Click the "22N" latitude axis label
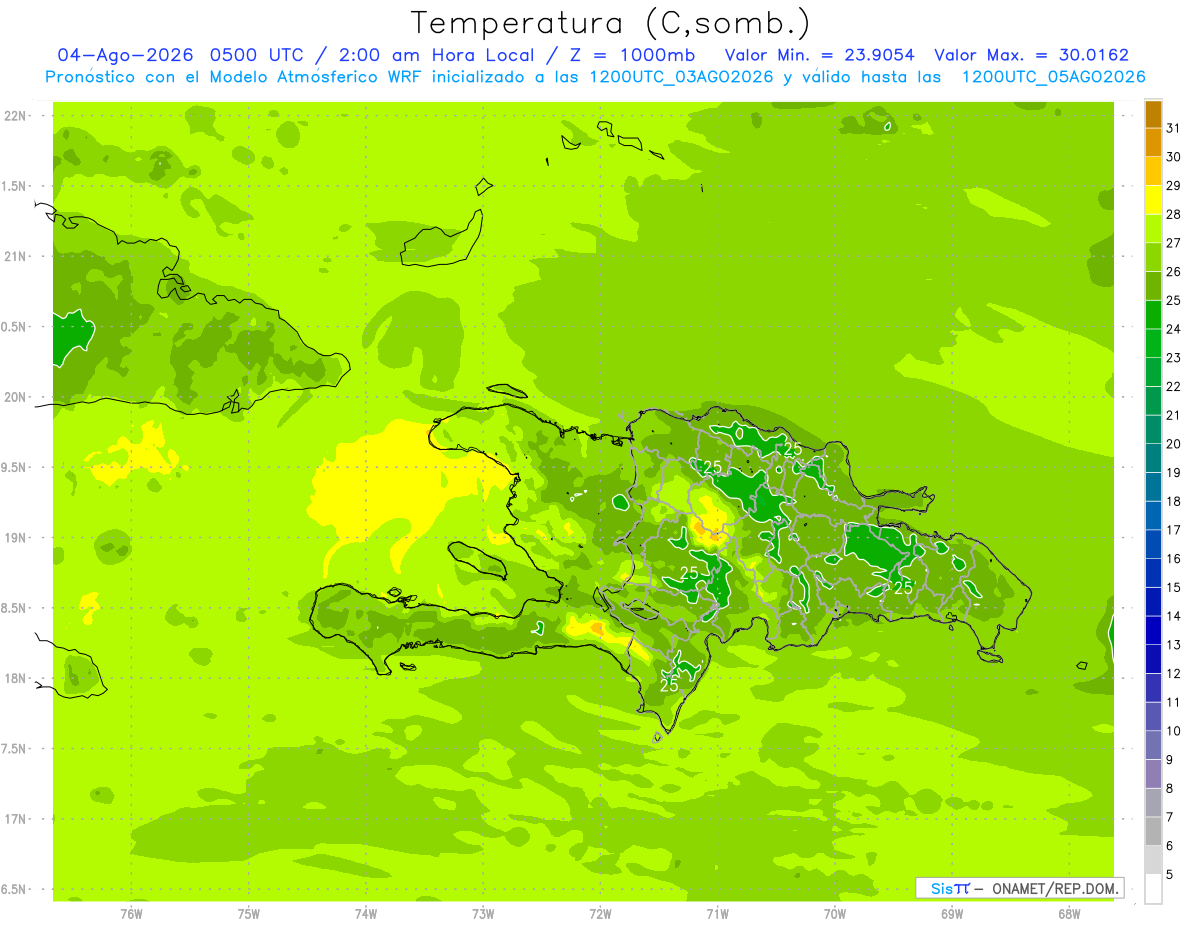Screen dimensions: 1200x927 15,116
